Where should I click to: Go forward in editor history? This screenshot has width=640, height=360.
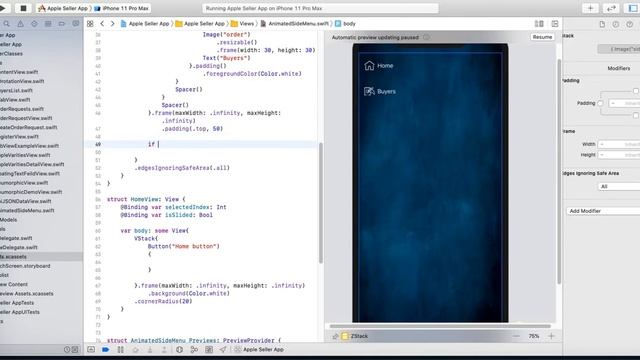(112, 24)
